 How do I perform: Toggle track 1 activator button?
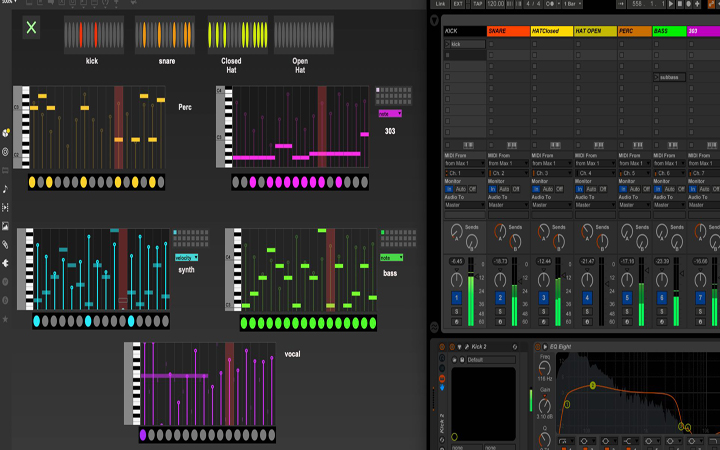(x=456, y=298)
